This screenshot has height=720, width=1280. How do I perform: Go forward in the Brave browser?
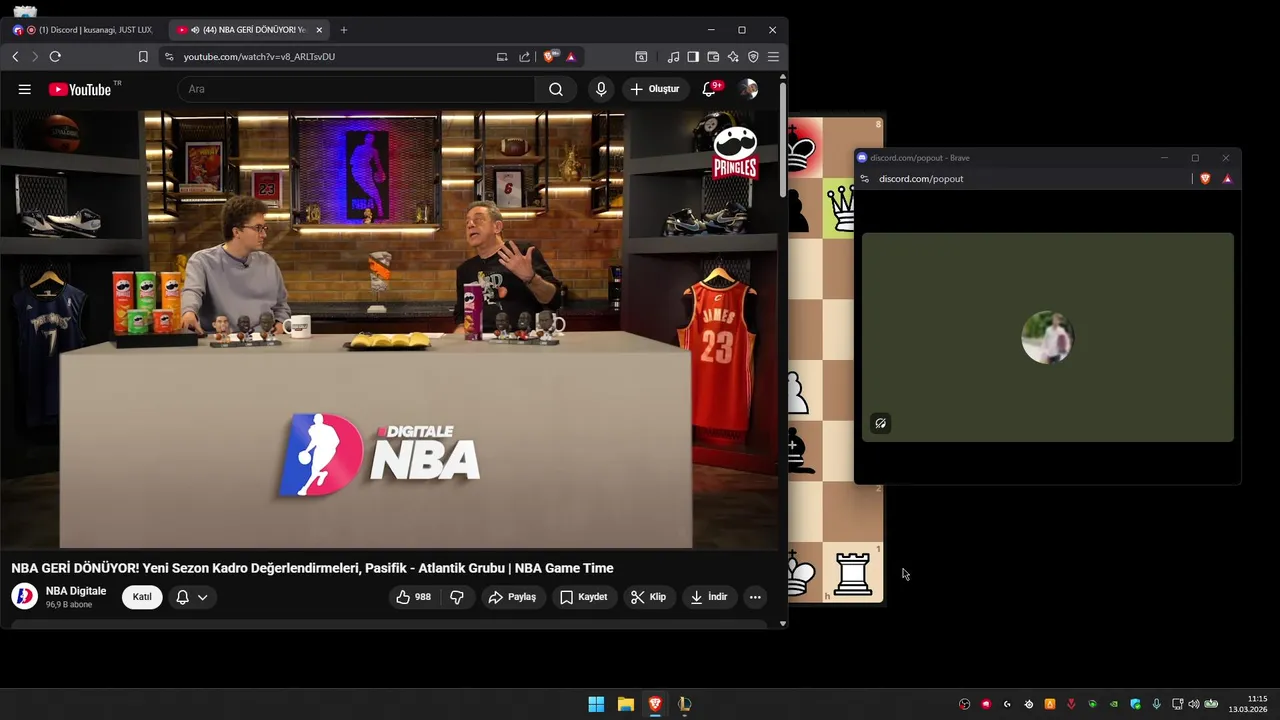(x=35, y=57)
